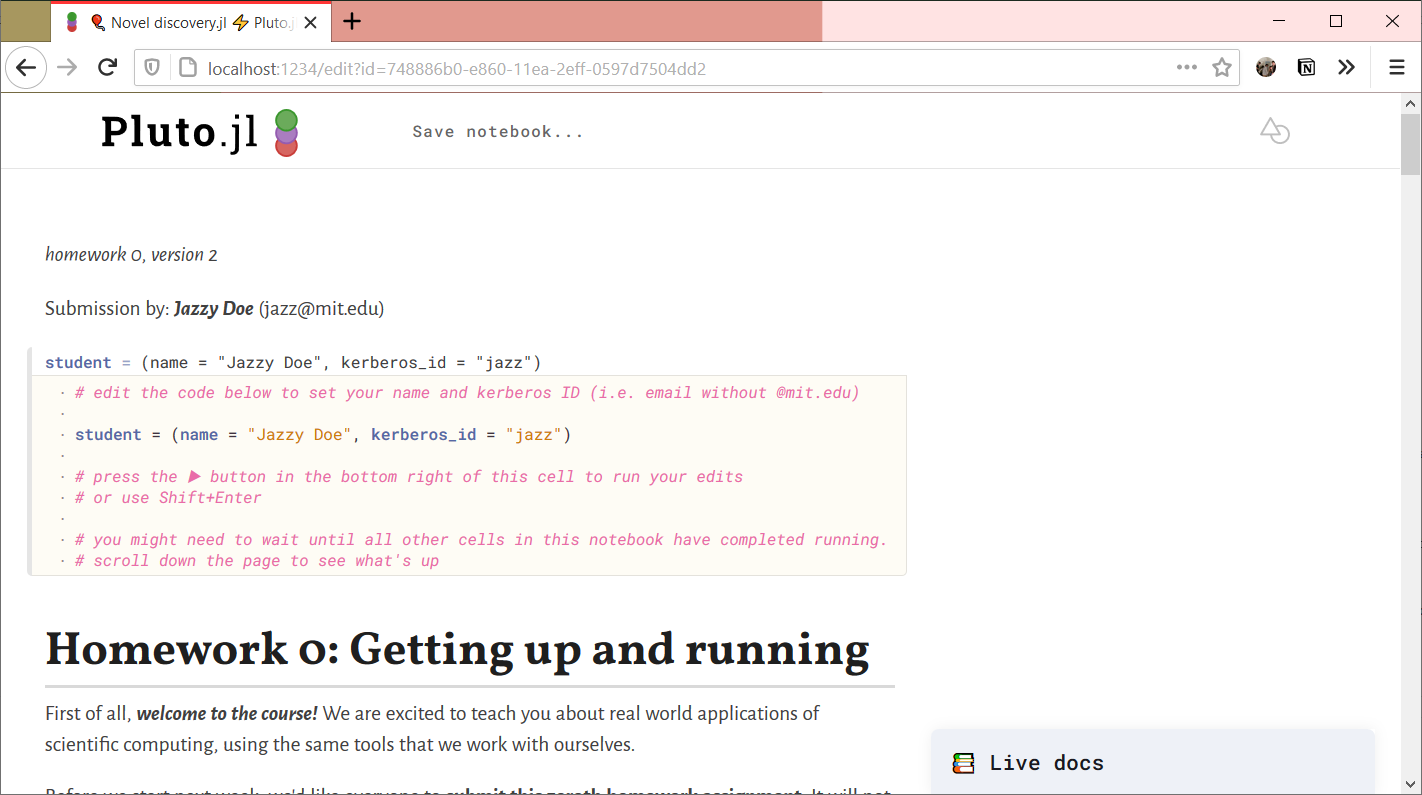Click comment '# you might need to wait'
The width and height of the screenshot is (1422, 795).
pyautogui.click(x=481, y=540)
